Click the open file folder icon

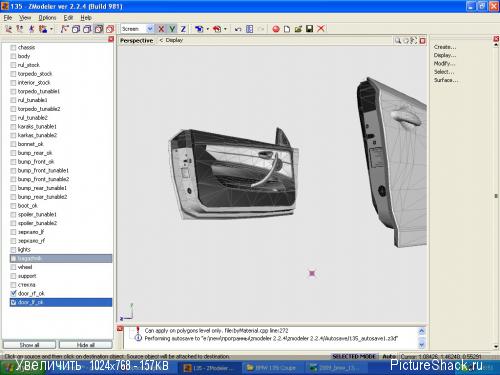coord(298,29)
